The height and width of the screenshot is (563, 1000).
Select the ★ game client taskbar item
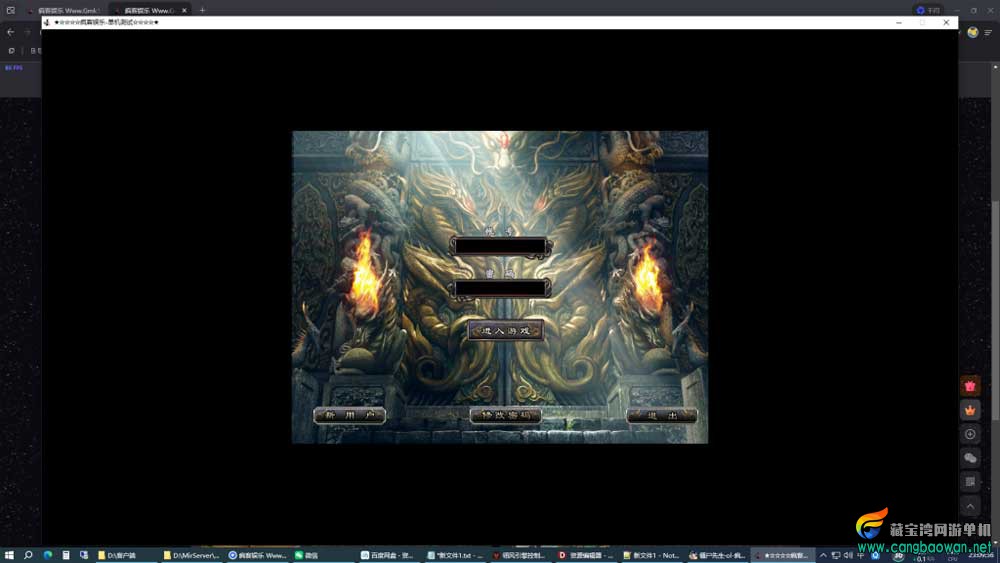coord(783,555)
